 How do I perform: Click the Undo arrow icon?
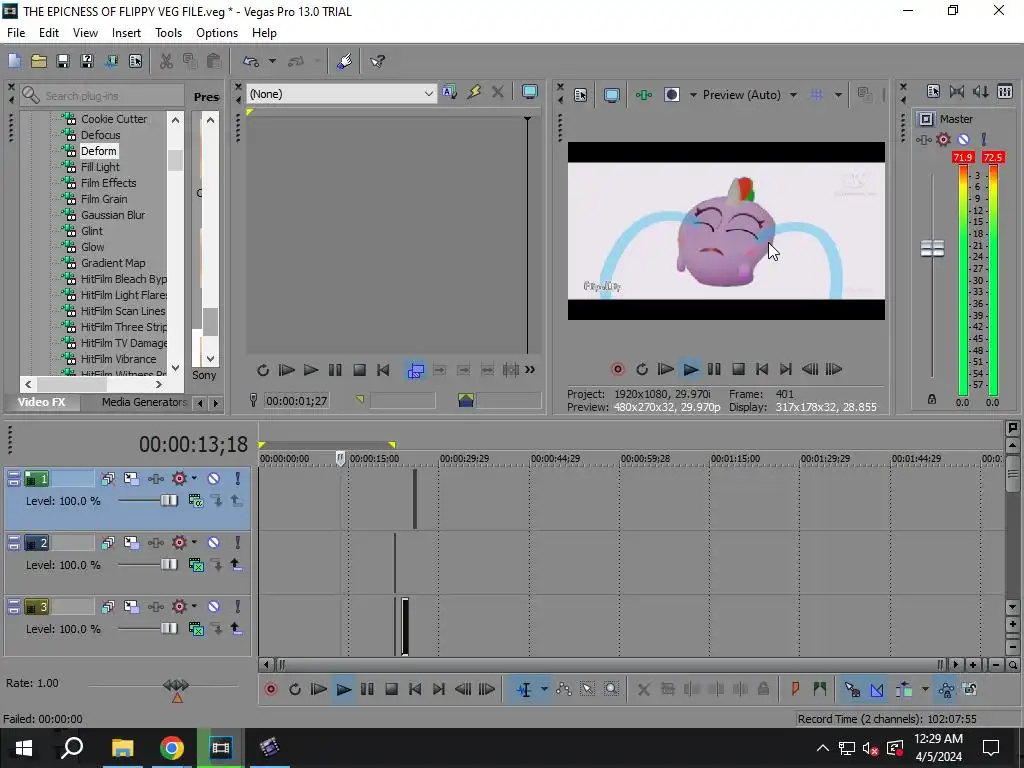(x=251, y=61)
